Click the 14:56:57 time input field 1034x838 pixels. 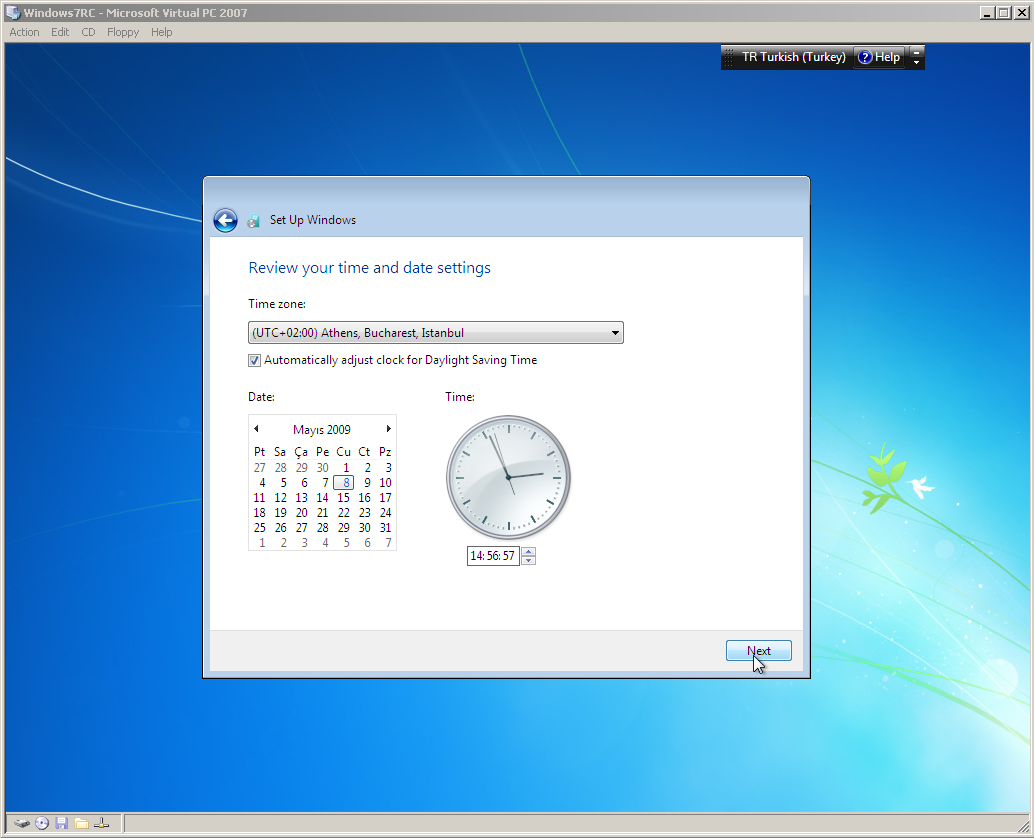tap(493, 556)
